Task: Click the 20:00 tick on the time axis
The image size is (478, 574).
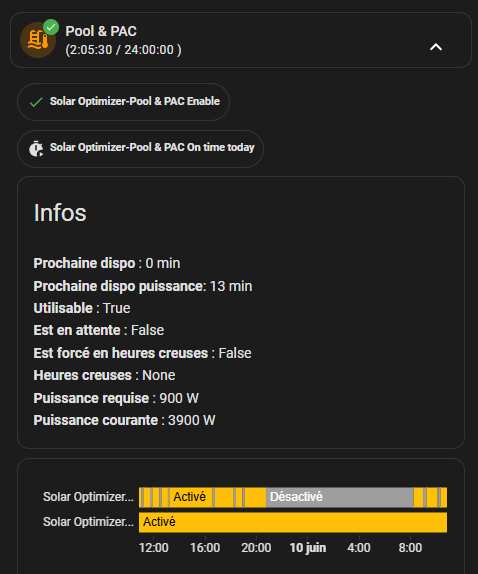Action: pyautogui.click(x=256, y=548)
